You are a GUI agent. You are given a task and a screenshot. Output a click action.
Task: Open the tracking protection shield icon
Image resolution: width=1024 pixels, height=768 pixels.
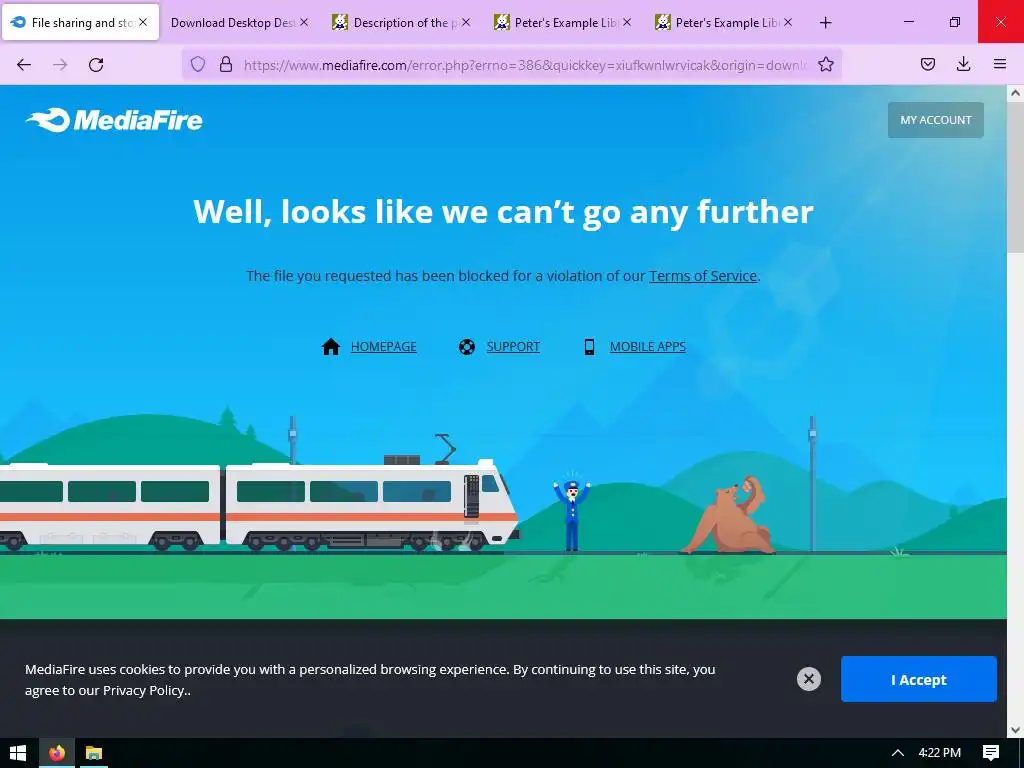(x=198, y=64)
